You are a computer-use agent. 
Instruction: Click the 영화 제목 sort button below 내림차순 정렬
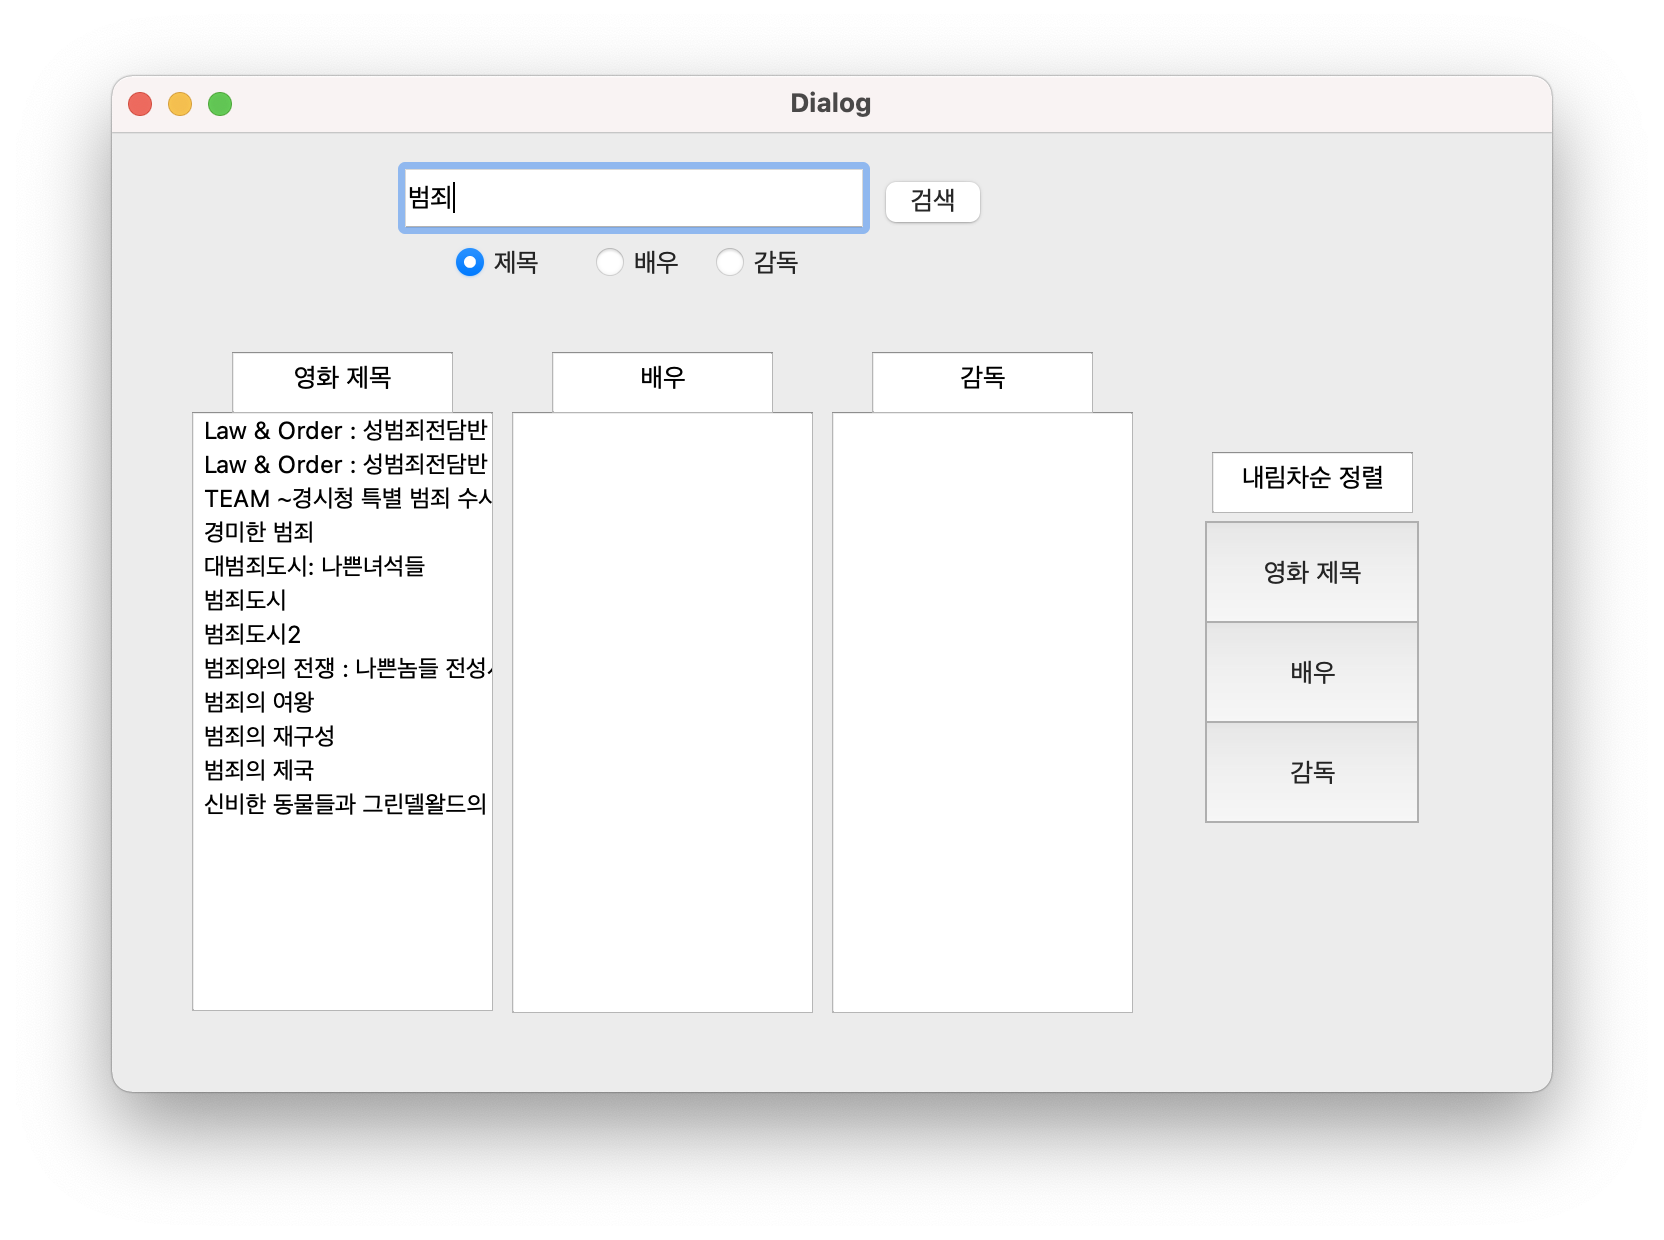[x=1312, y=572]
